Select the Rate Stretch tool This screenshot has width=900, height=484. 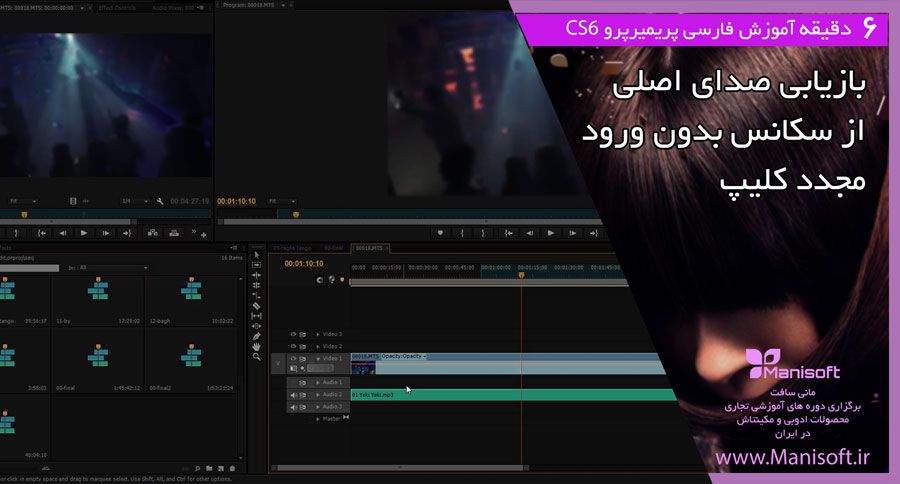point(257,295)
